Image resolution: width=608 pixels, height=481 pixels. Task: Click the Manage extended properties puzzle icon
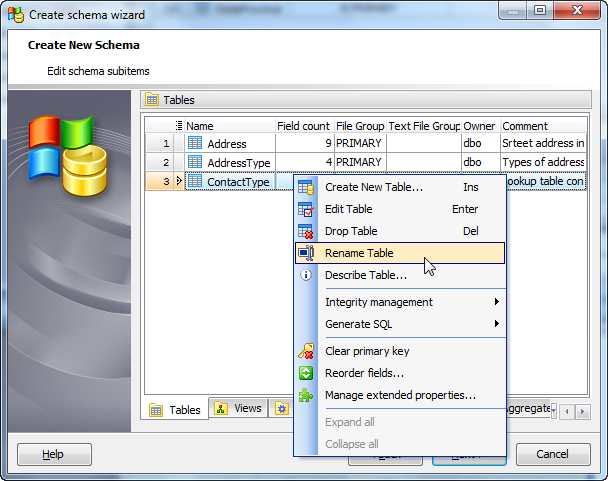coord(306,395)
